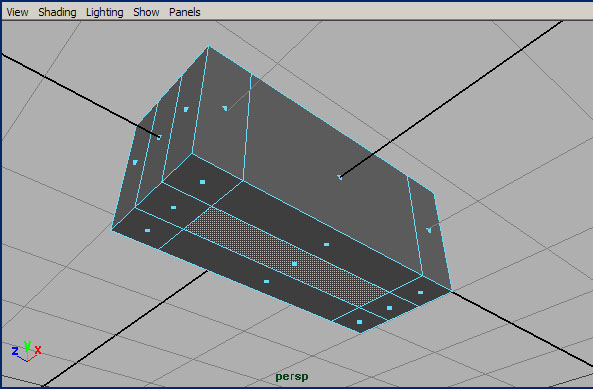Pick the long bottom strip dot above orange face
The height and width of the screenshot is (389, 593).
coord(326,245)
